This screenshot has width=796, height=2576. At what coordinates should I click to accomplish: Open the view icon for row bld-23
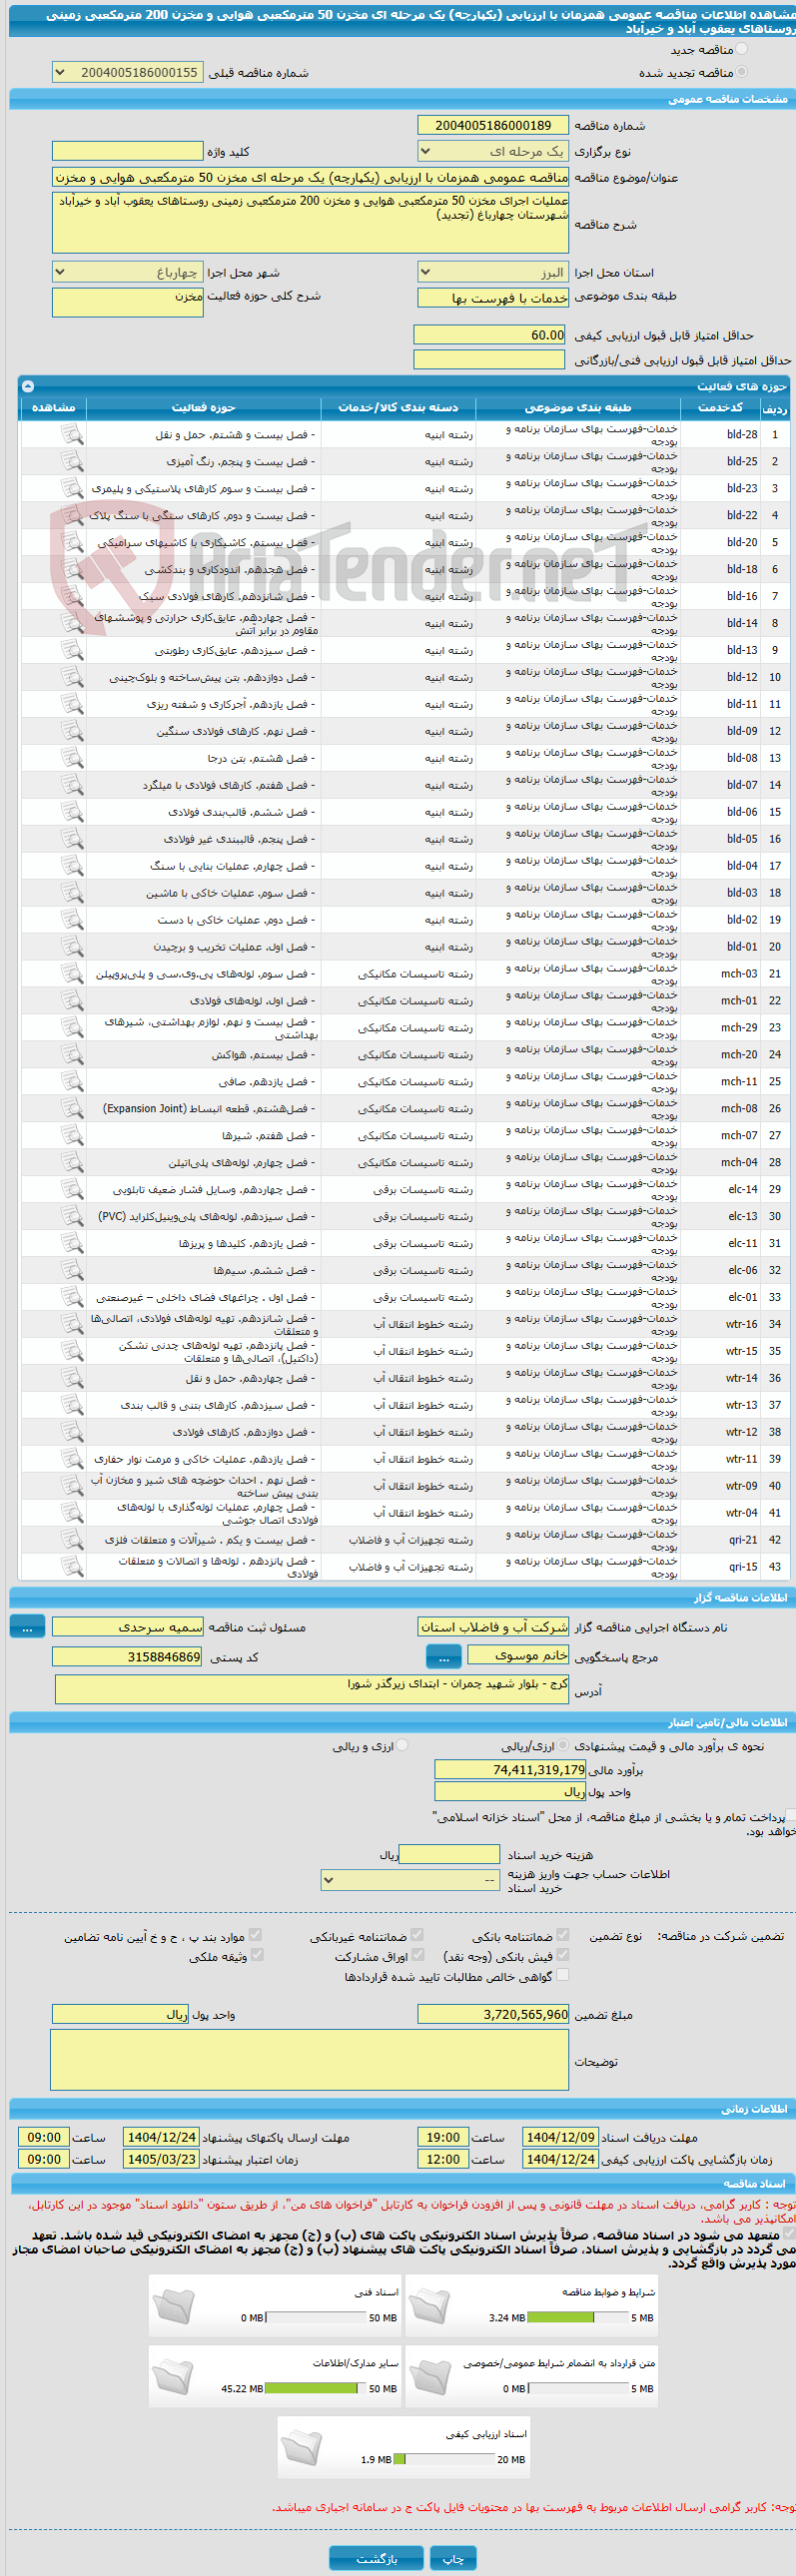(x=71, y=488)
